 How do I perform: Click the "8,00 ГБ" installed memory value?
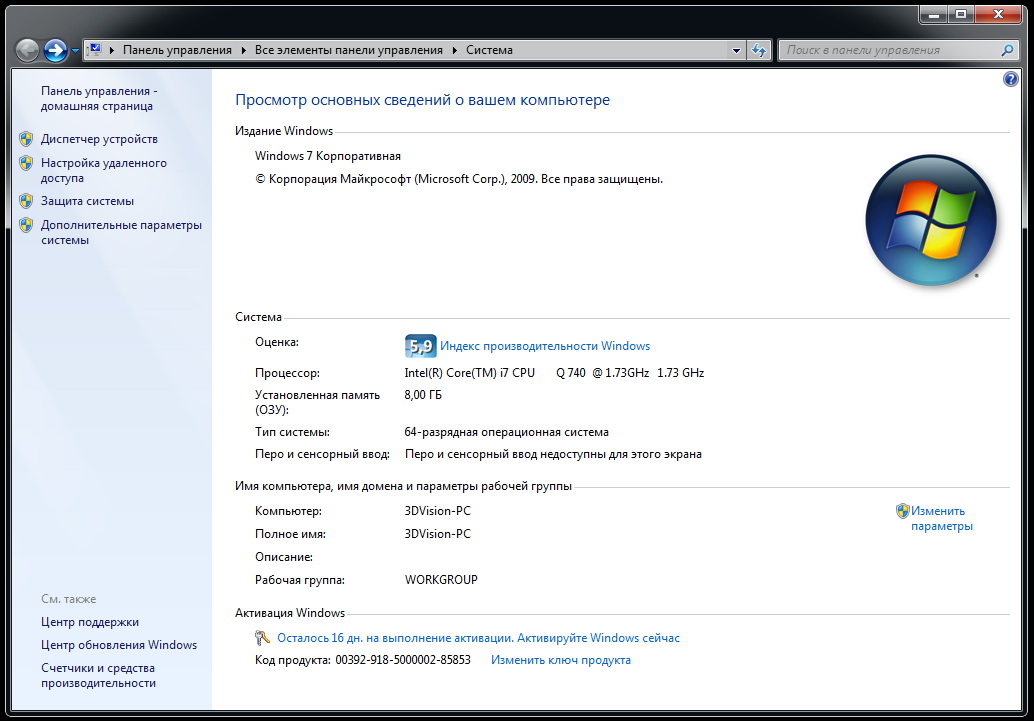(423, 395)
